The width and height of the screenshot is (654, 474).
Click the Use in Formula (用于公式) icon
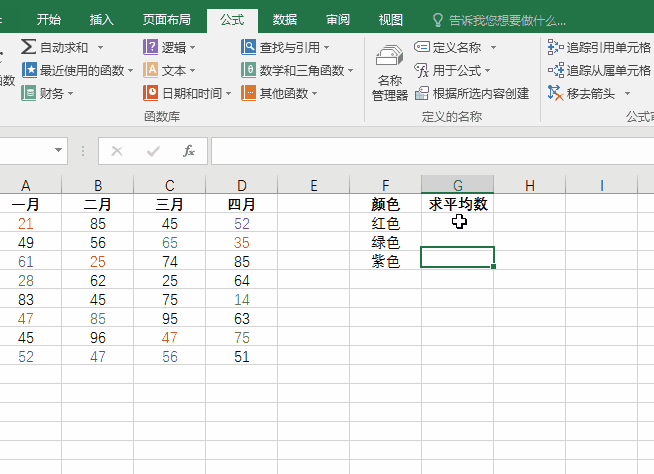(x=422, y=70)
